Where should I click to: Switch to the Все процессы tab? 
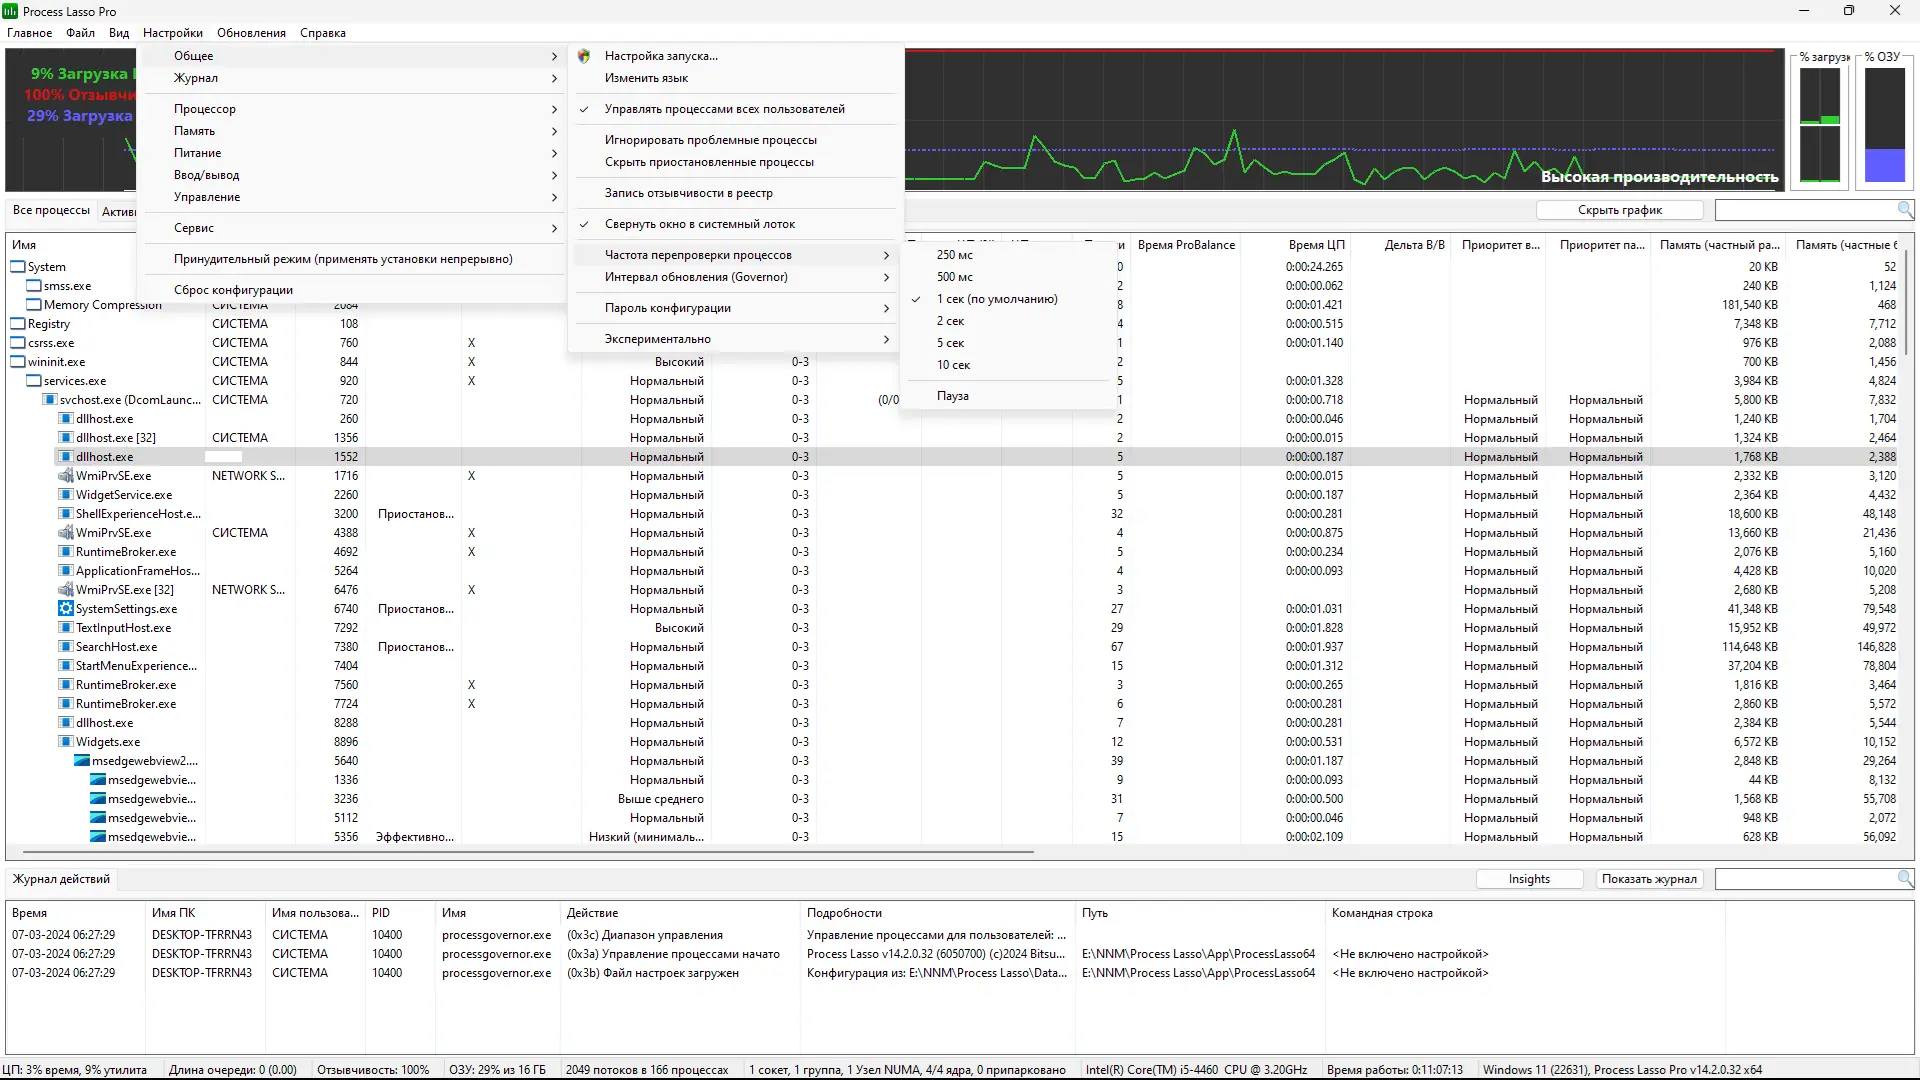(51, 210)
